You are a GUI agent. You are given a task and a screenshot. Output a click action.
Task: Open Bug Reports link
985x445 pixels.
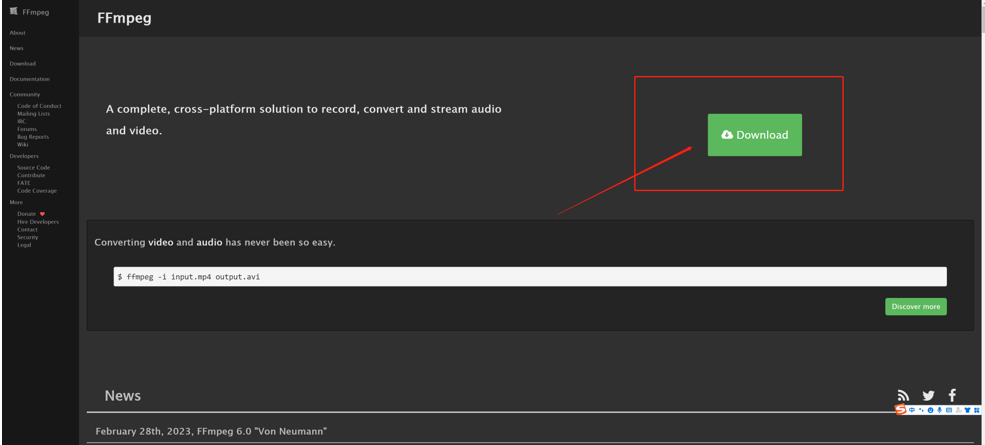point(33,136)
